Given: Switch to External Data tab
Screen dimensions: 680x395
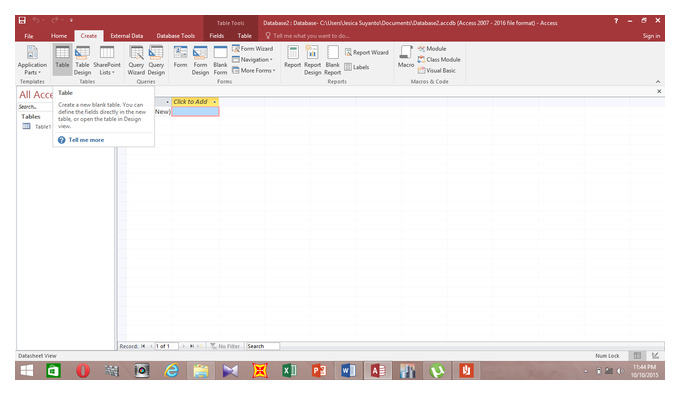Looking at the screenshot, I should (x=127, y=36).
